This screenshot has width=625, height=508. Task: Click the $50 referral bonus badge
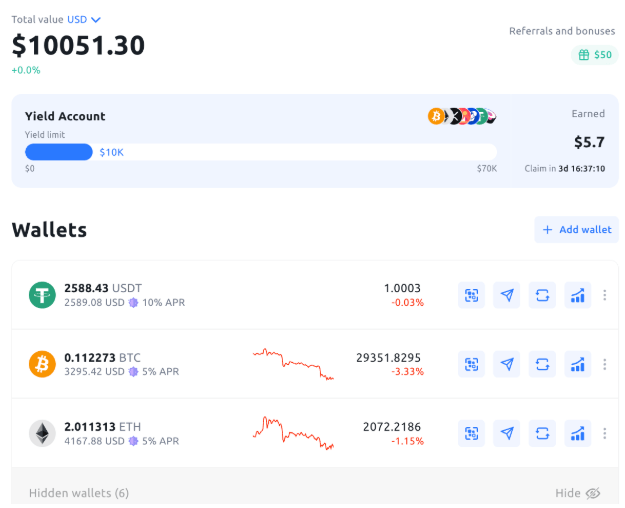(595, 55)
